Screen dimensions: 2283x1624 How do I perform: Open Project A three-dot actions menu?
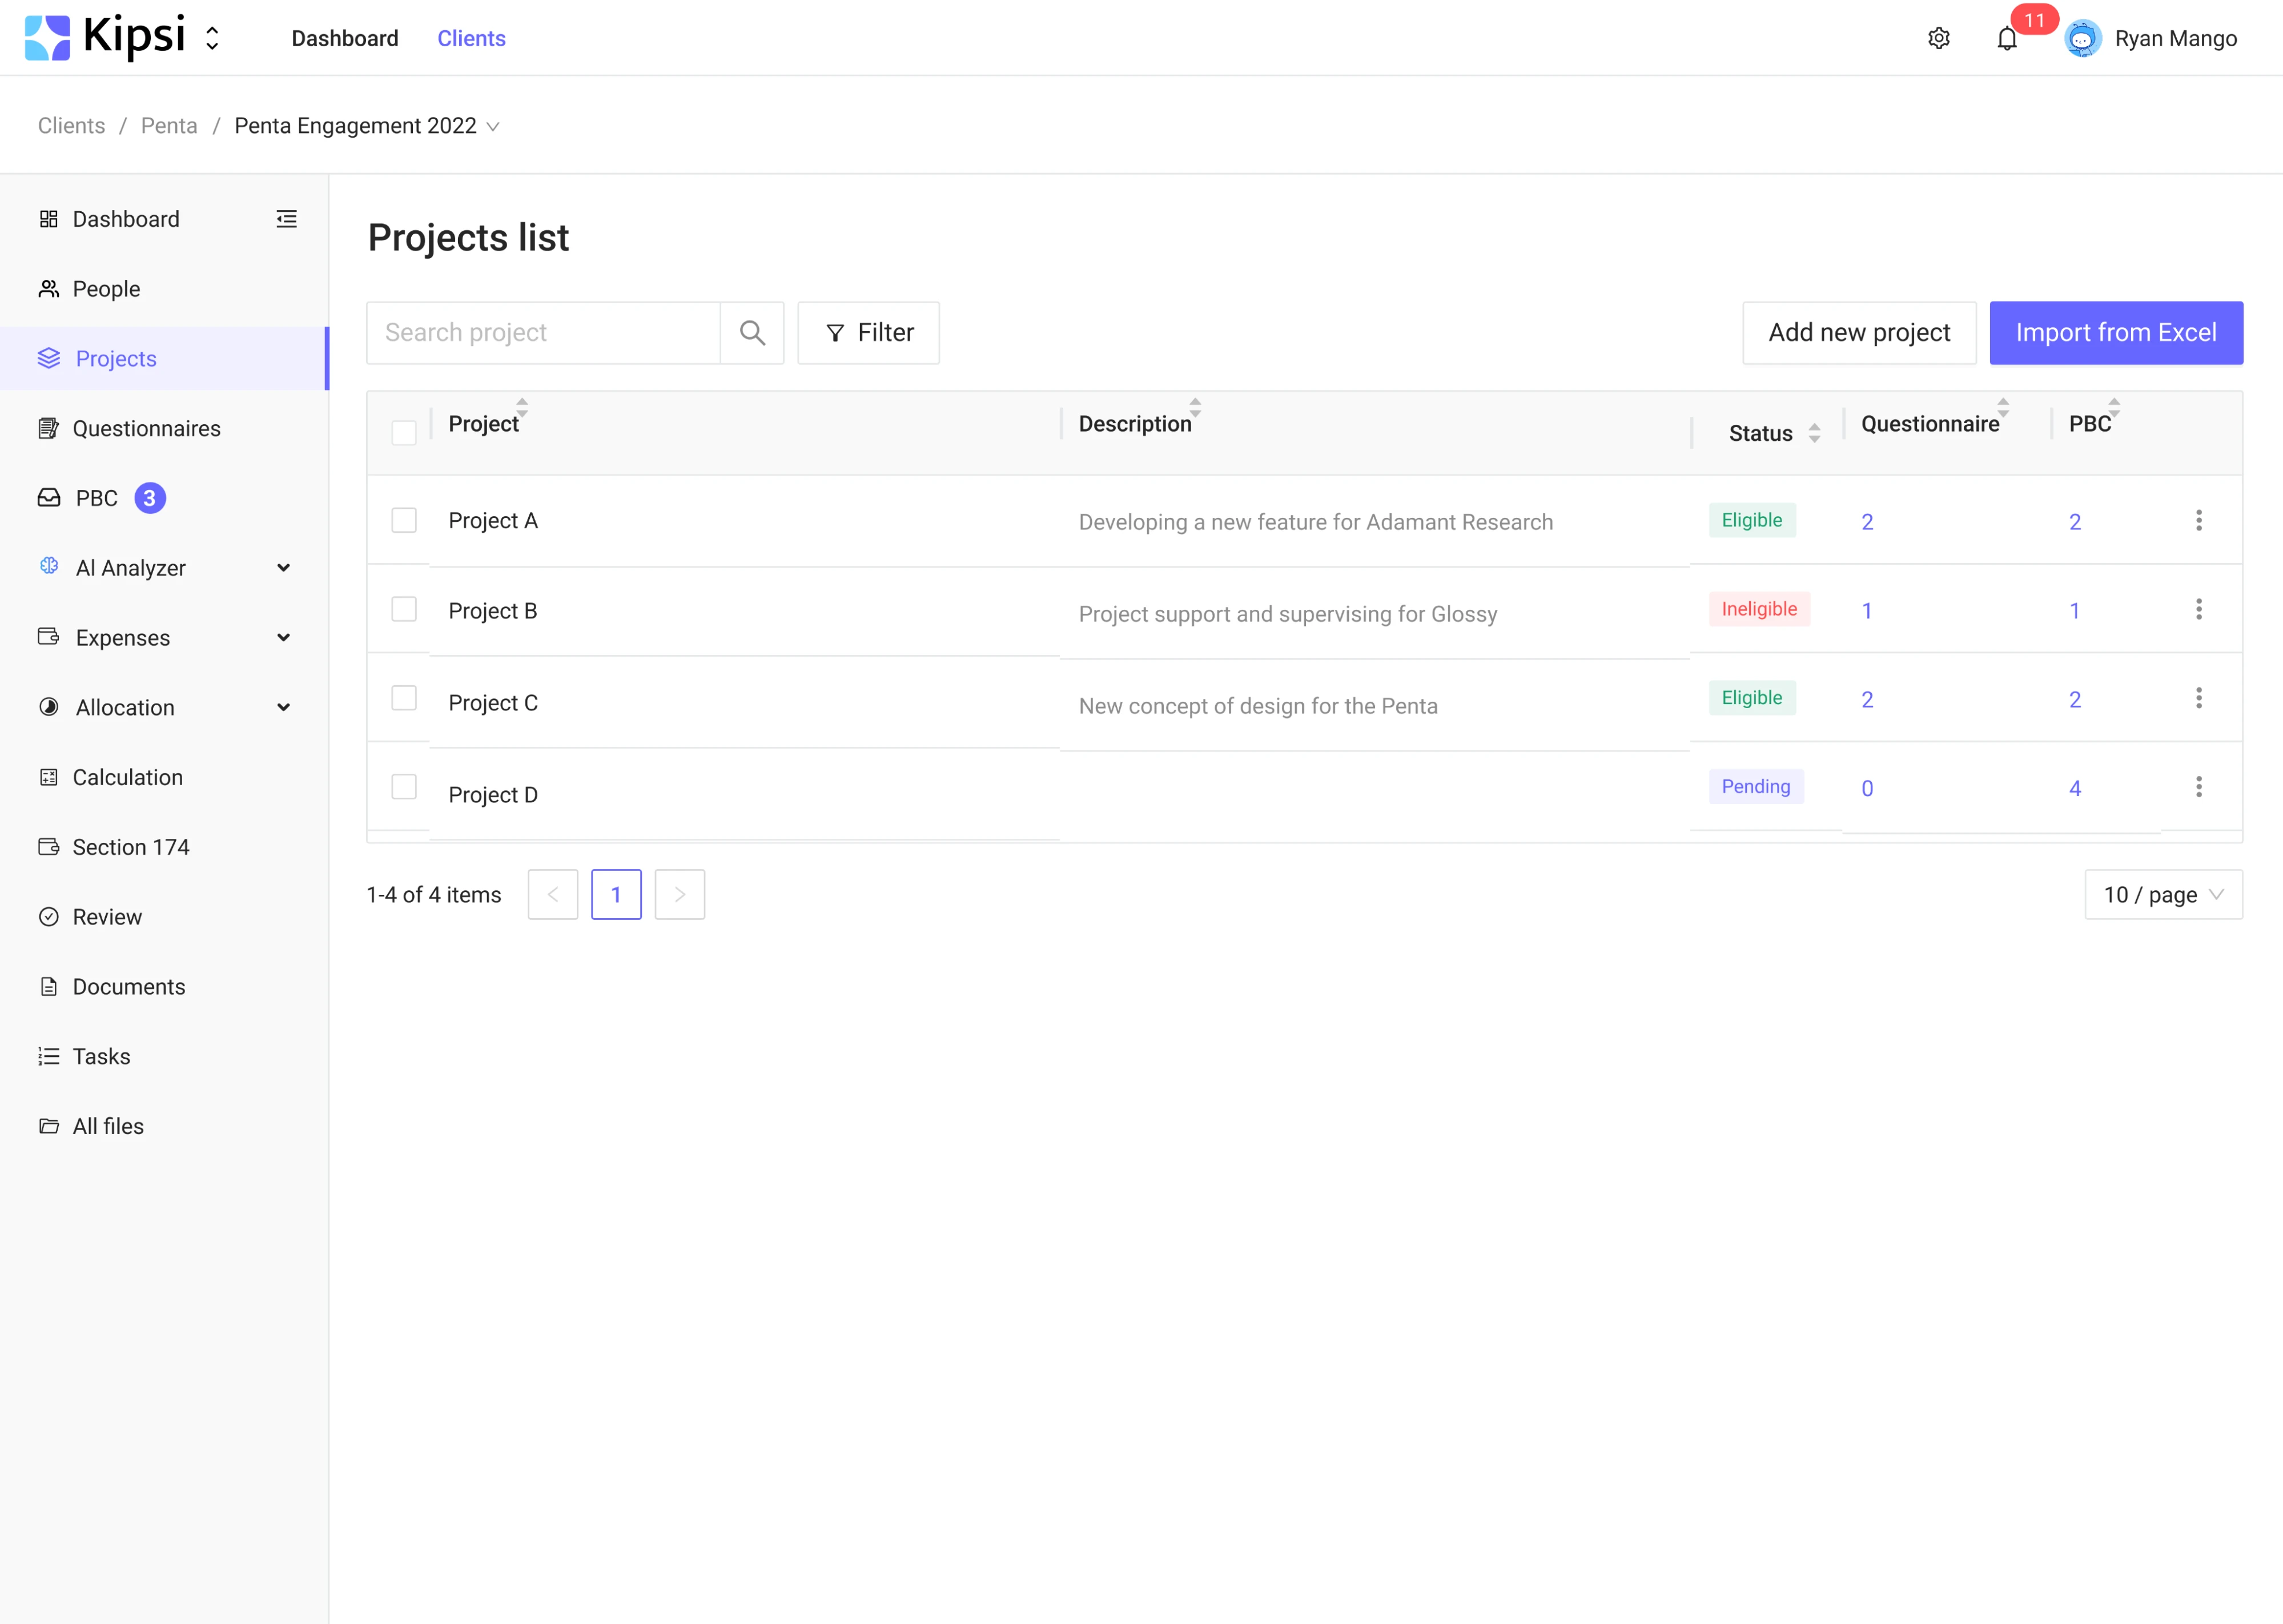pyautogui.click(x=2198, y=520)
